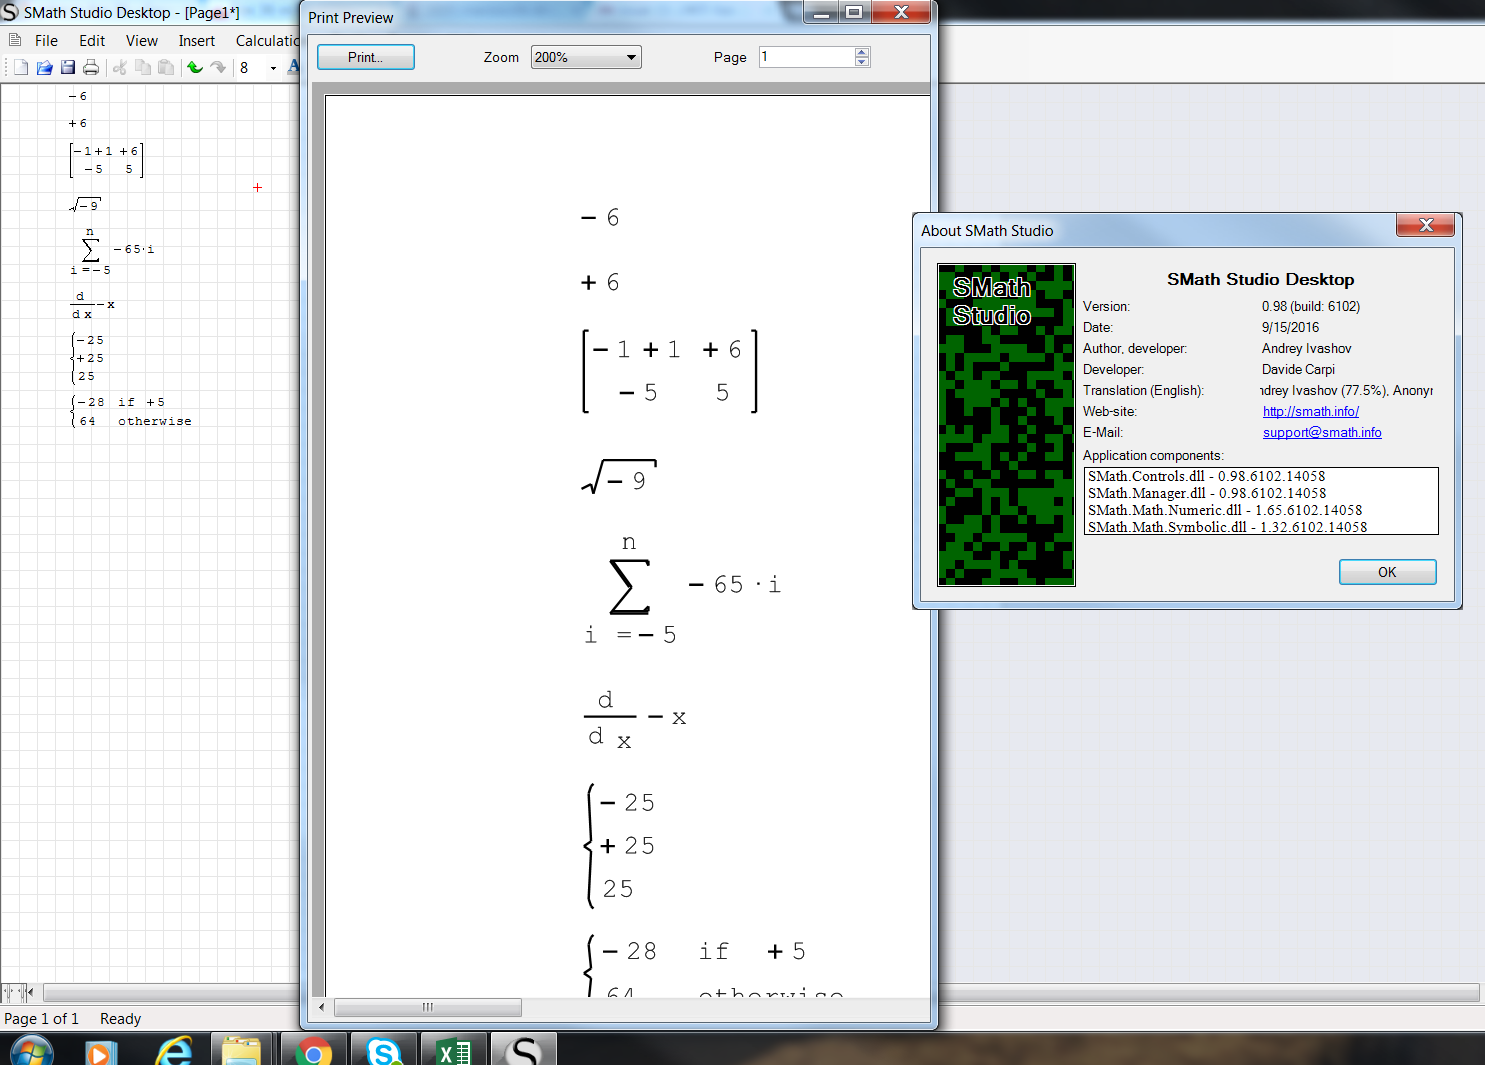Decrease page number with stepper down arrow
This screenshot has width=1485, height=1065.
(862, 62)
